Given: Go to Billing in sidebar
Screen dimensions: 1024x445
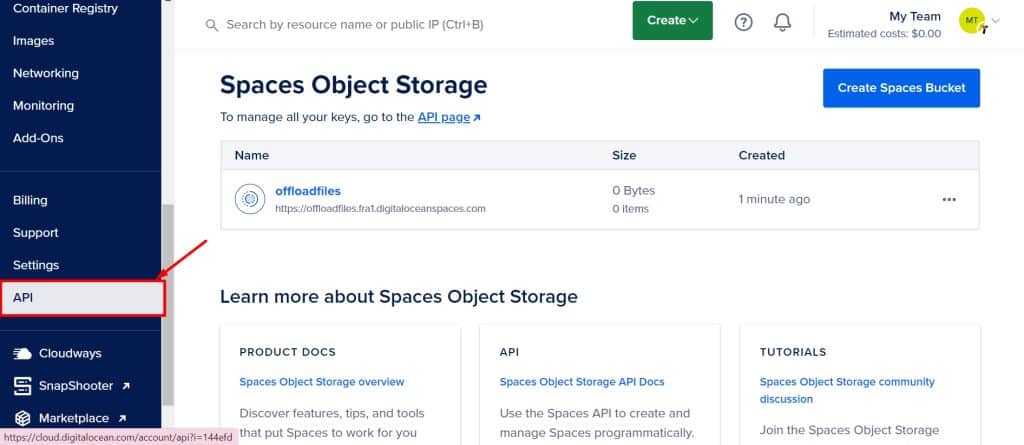Looking at the screenshot, I should pyautogui.click(x=30, y=200).
